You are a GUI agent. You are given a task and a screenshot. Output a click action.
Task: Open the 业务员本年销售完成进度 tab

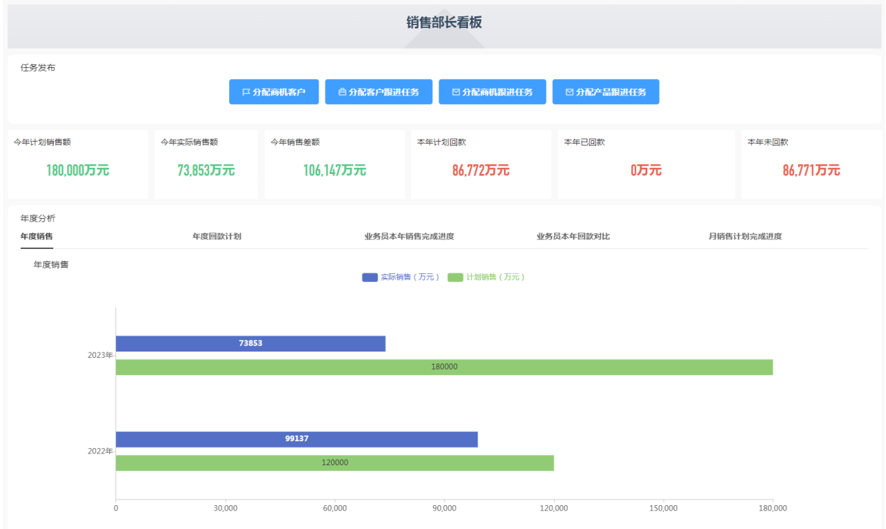pyautogui.click(x=409, y=237)
